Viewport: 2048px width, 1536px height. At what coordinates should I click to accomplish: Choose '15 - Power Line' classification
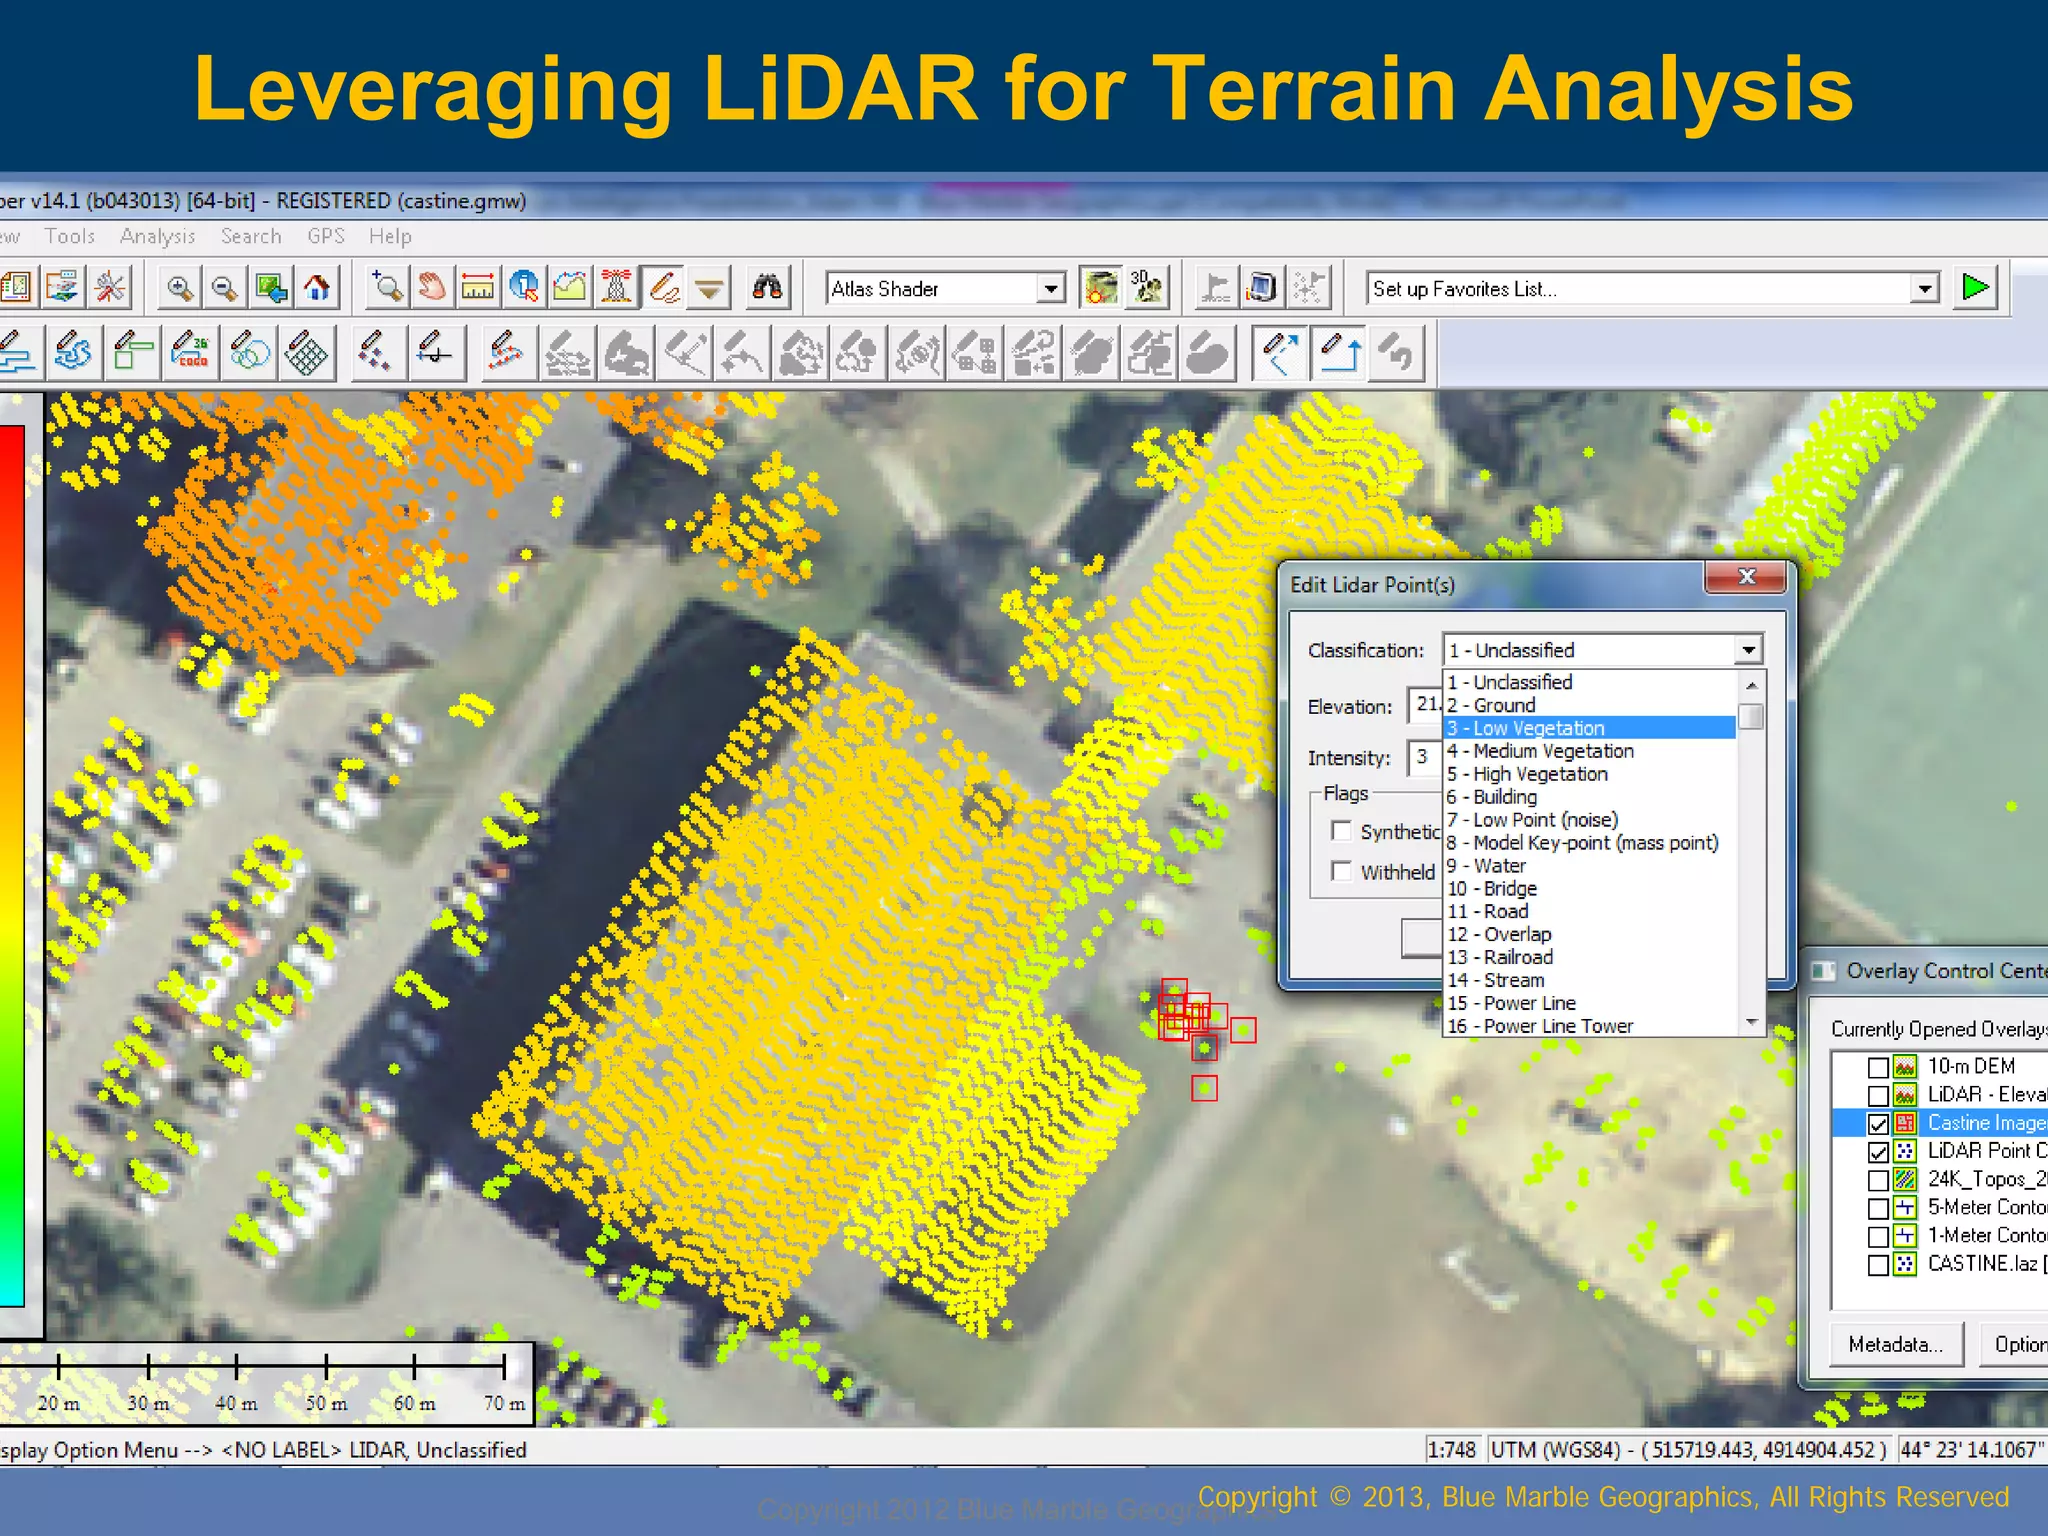(x=1590, y=1003)
